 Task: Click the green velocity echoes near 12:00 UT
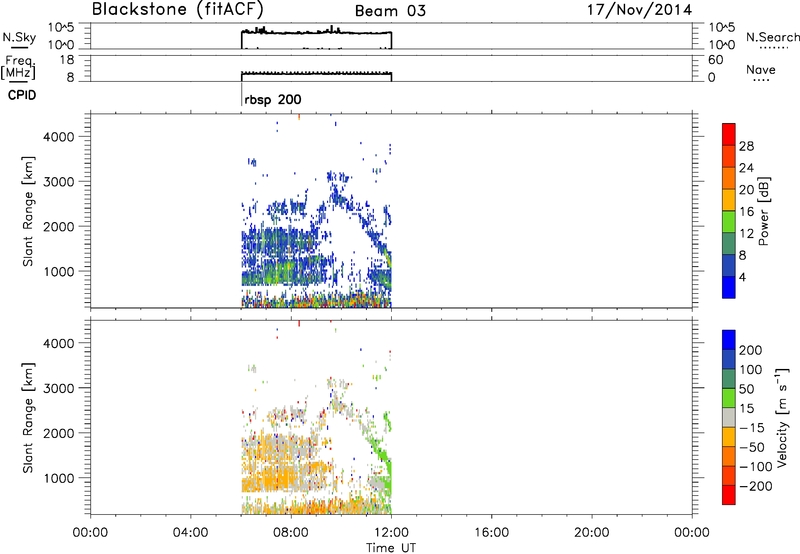(x=388, y=469)
